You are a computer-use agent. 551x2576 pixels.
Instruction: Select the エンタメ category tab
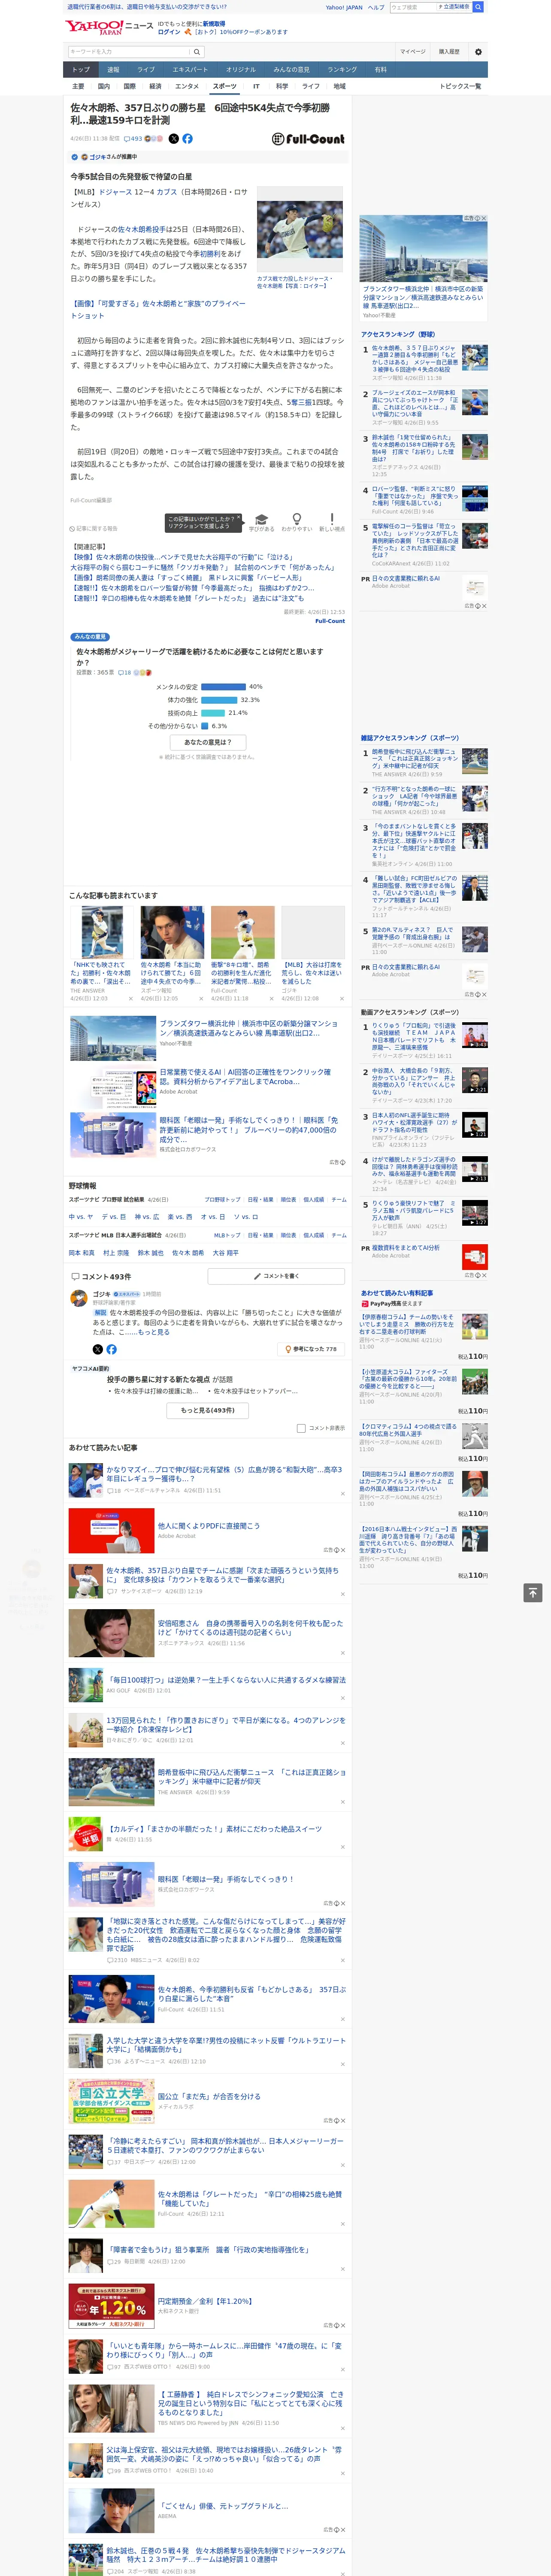(187, 87)
